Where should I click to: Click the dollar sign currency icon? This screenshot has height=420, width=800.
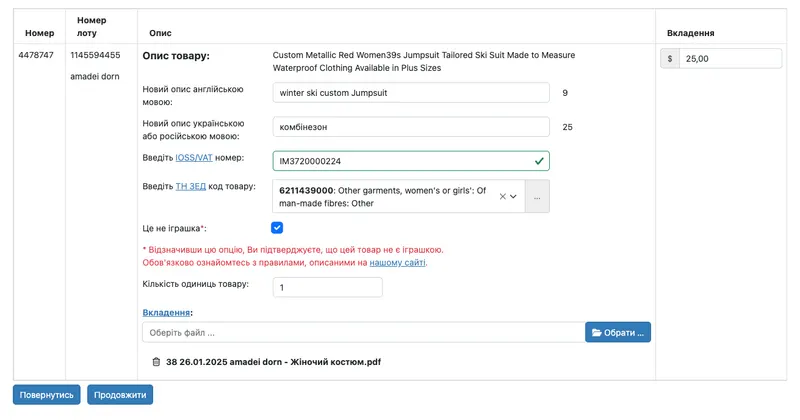670,59
